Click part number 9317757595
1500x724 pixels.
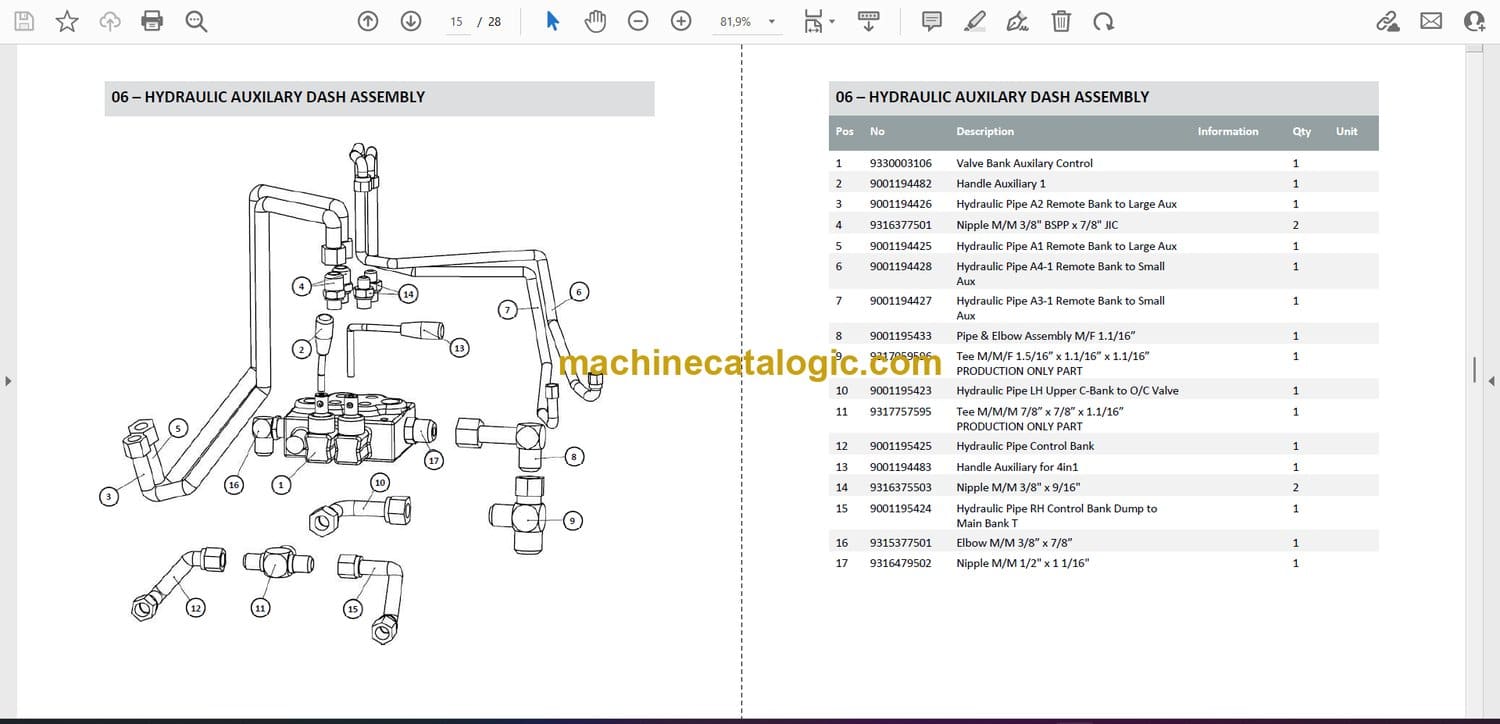(900, 411)
